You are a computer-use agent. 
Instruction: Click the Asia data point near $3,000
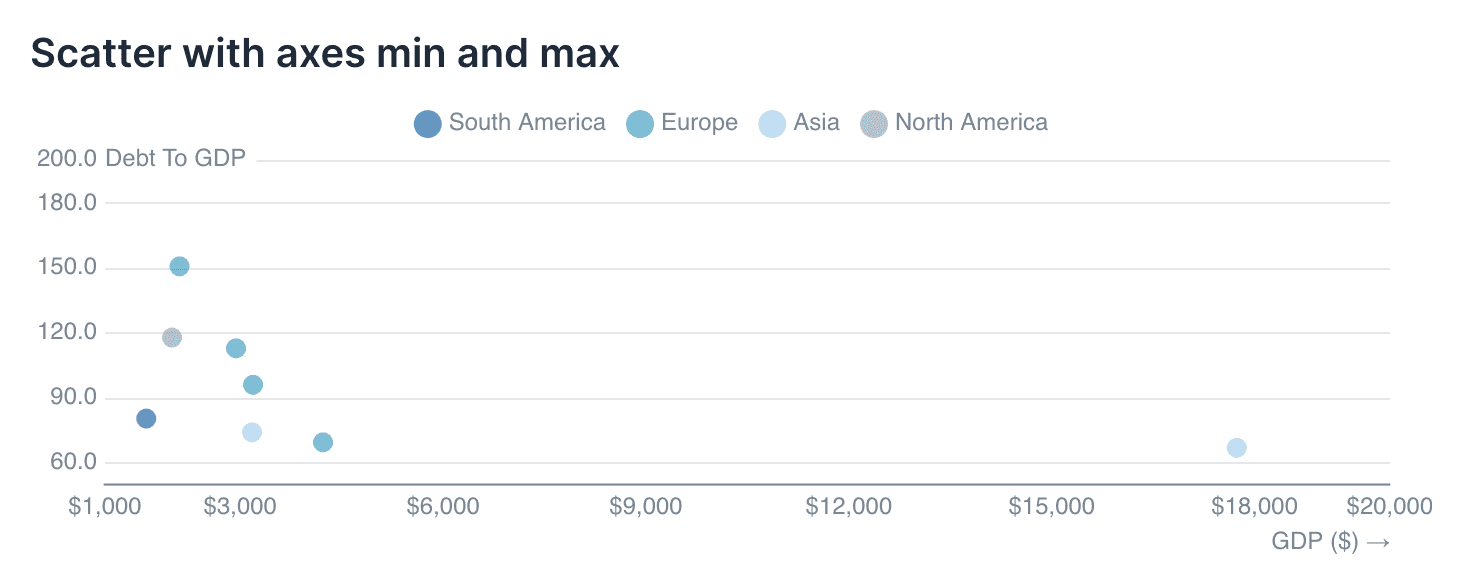point(252,433)
